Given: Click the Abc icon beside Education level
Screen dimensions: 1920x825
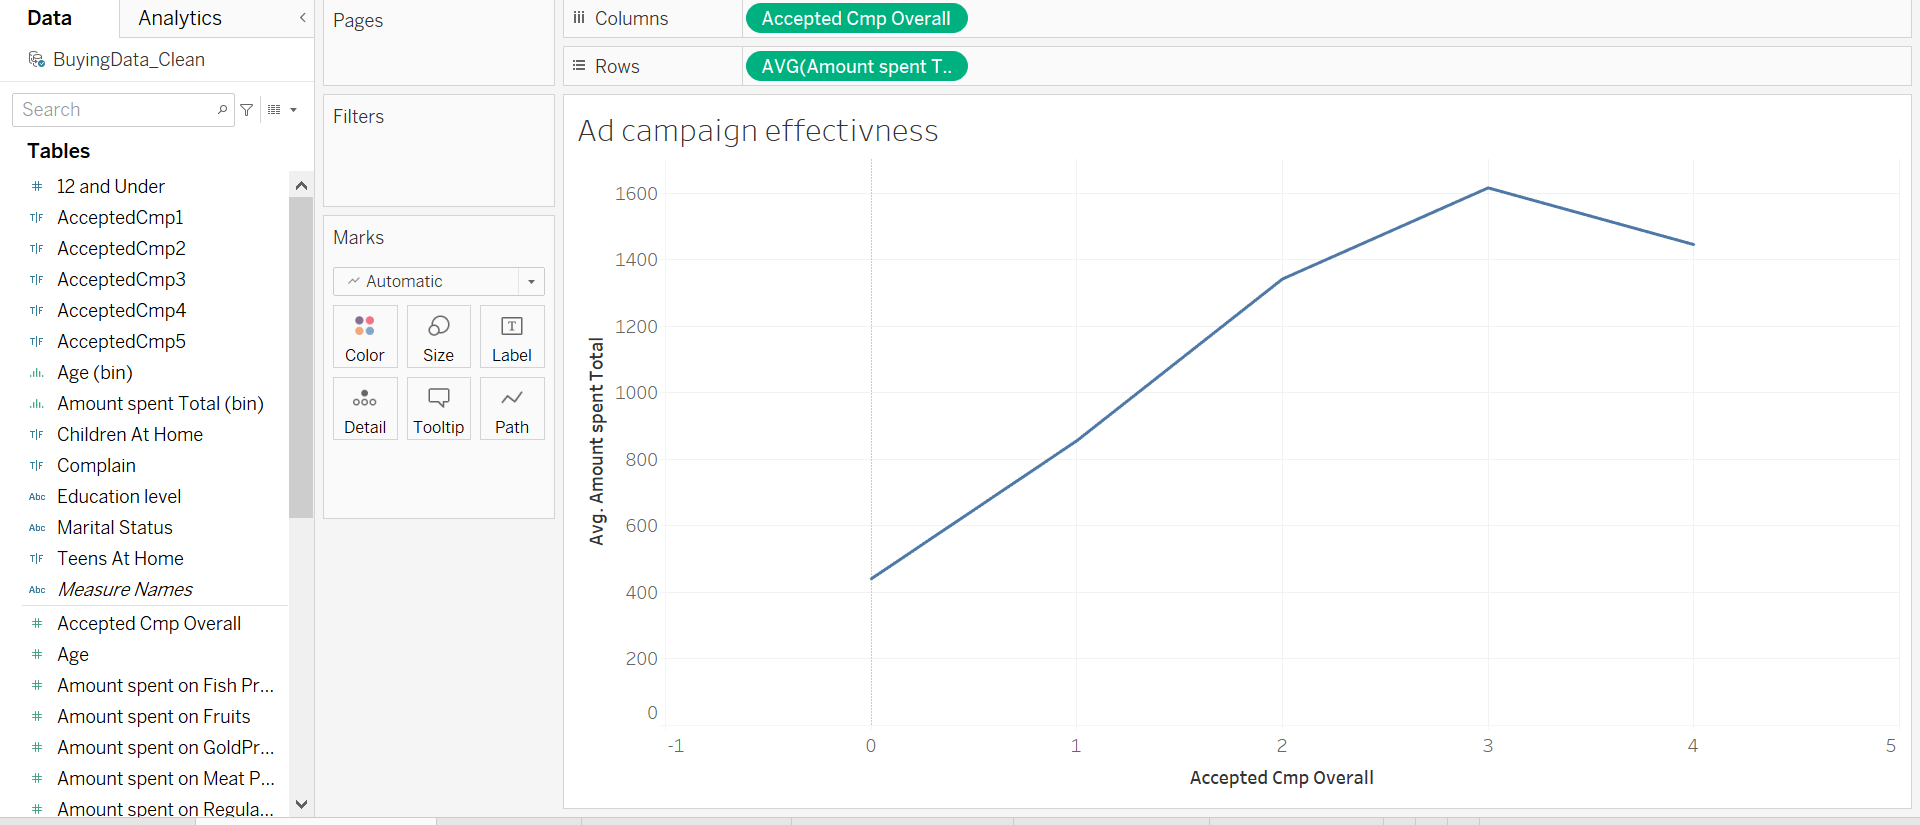Looking at the screenshot, I should click(x=37, y=497).
